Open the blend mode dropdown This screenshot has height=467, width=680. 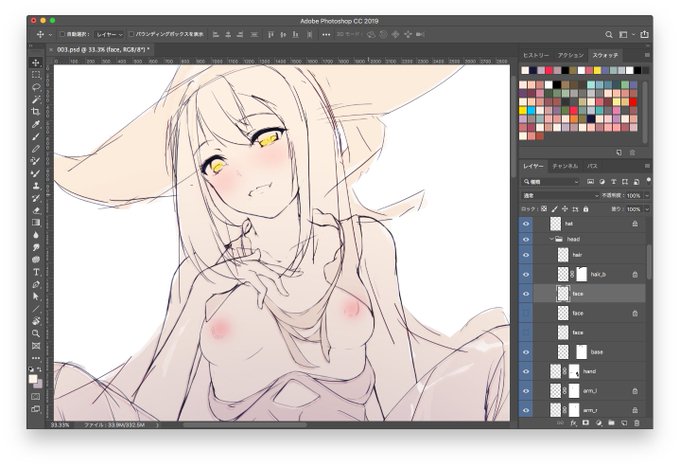tap(560, 196)
